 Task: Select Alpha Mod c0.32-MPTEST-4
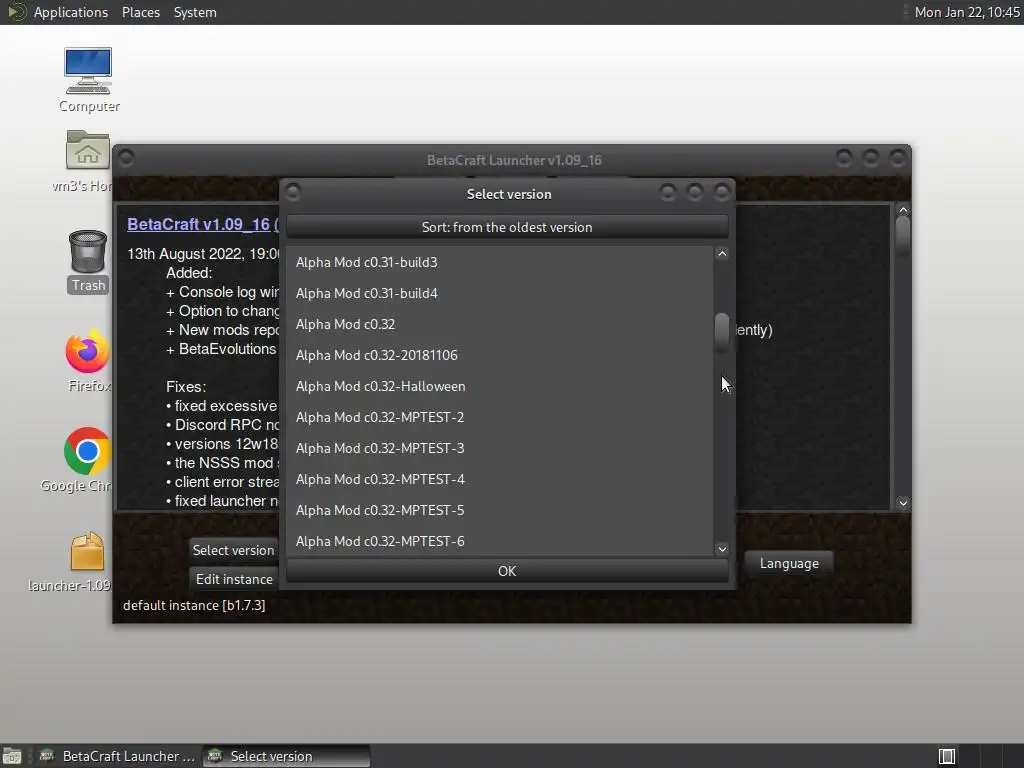pos(500,479)
